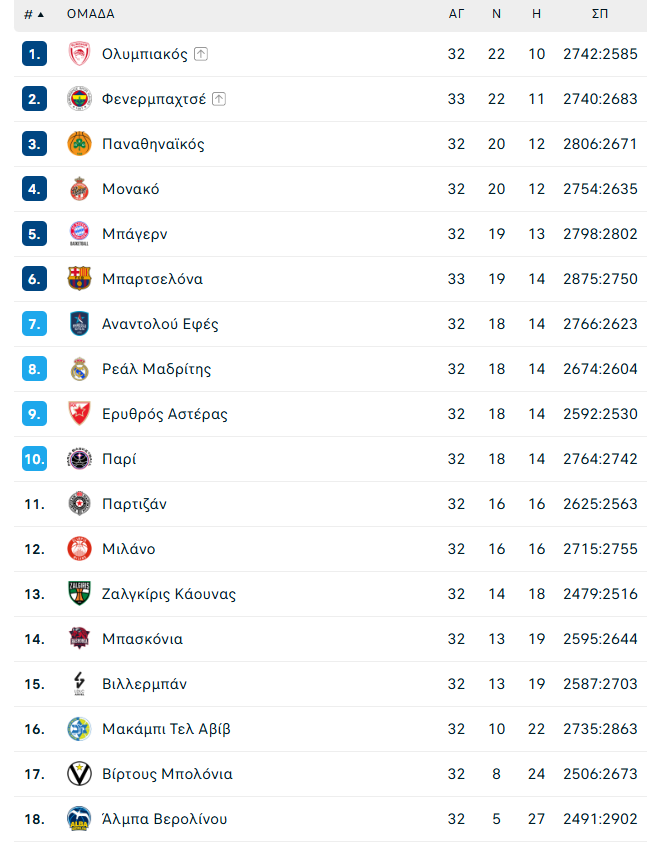Click the light blue rank 10 badge
The width and height of the screenshot is (647, 849).
click(x=34, y=459)
